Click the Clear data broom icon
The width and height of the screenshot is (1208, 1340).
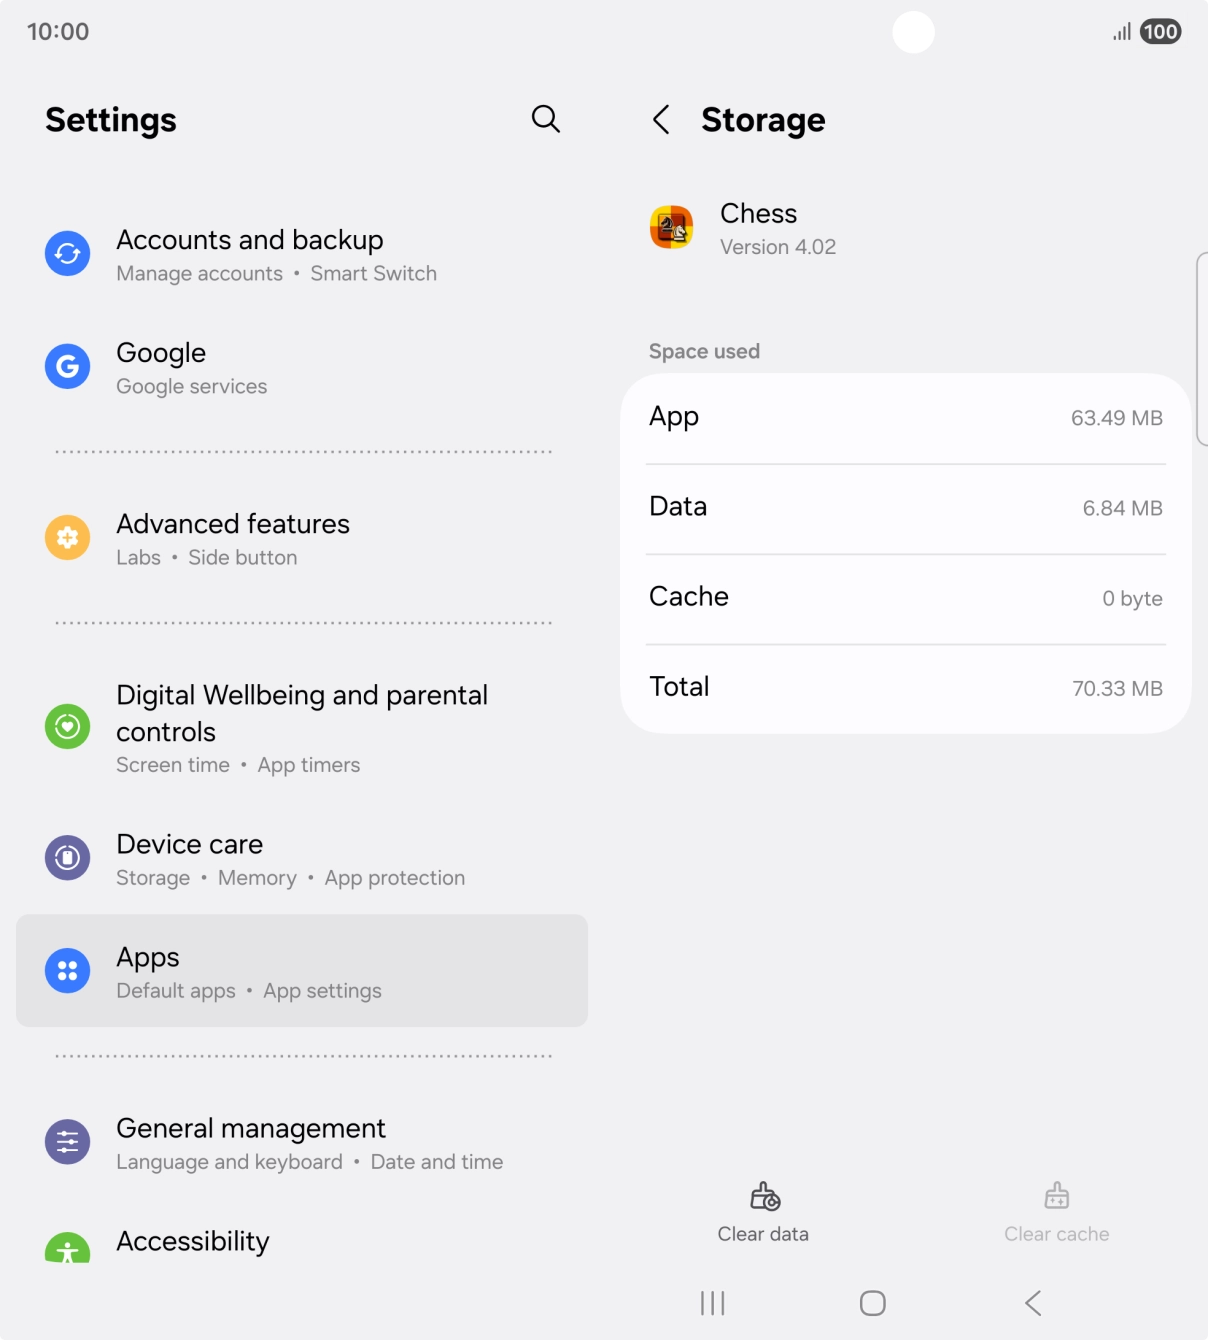[762, 1196]
